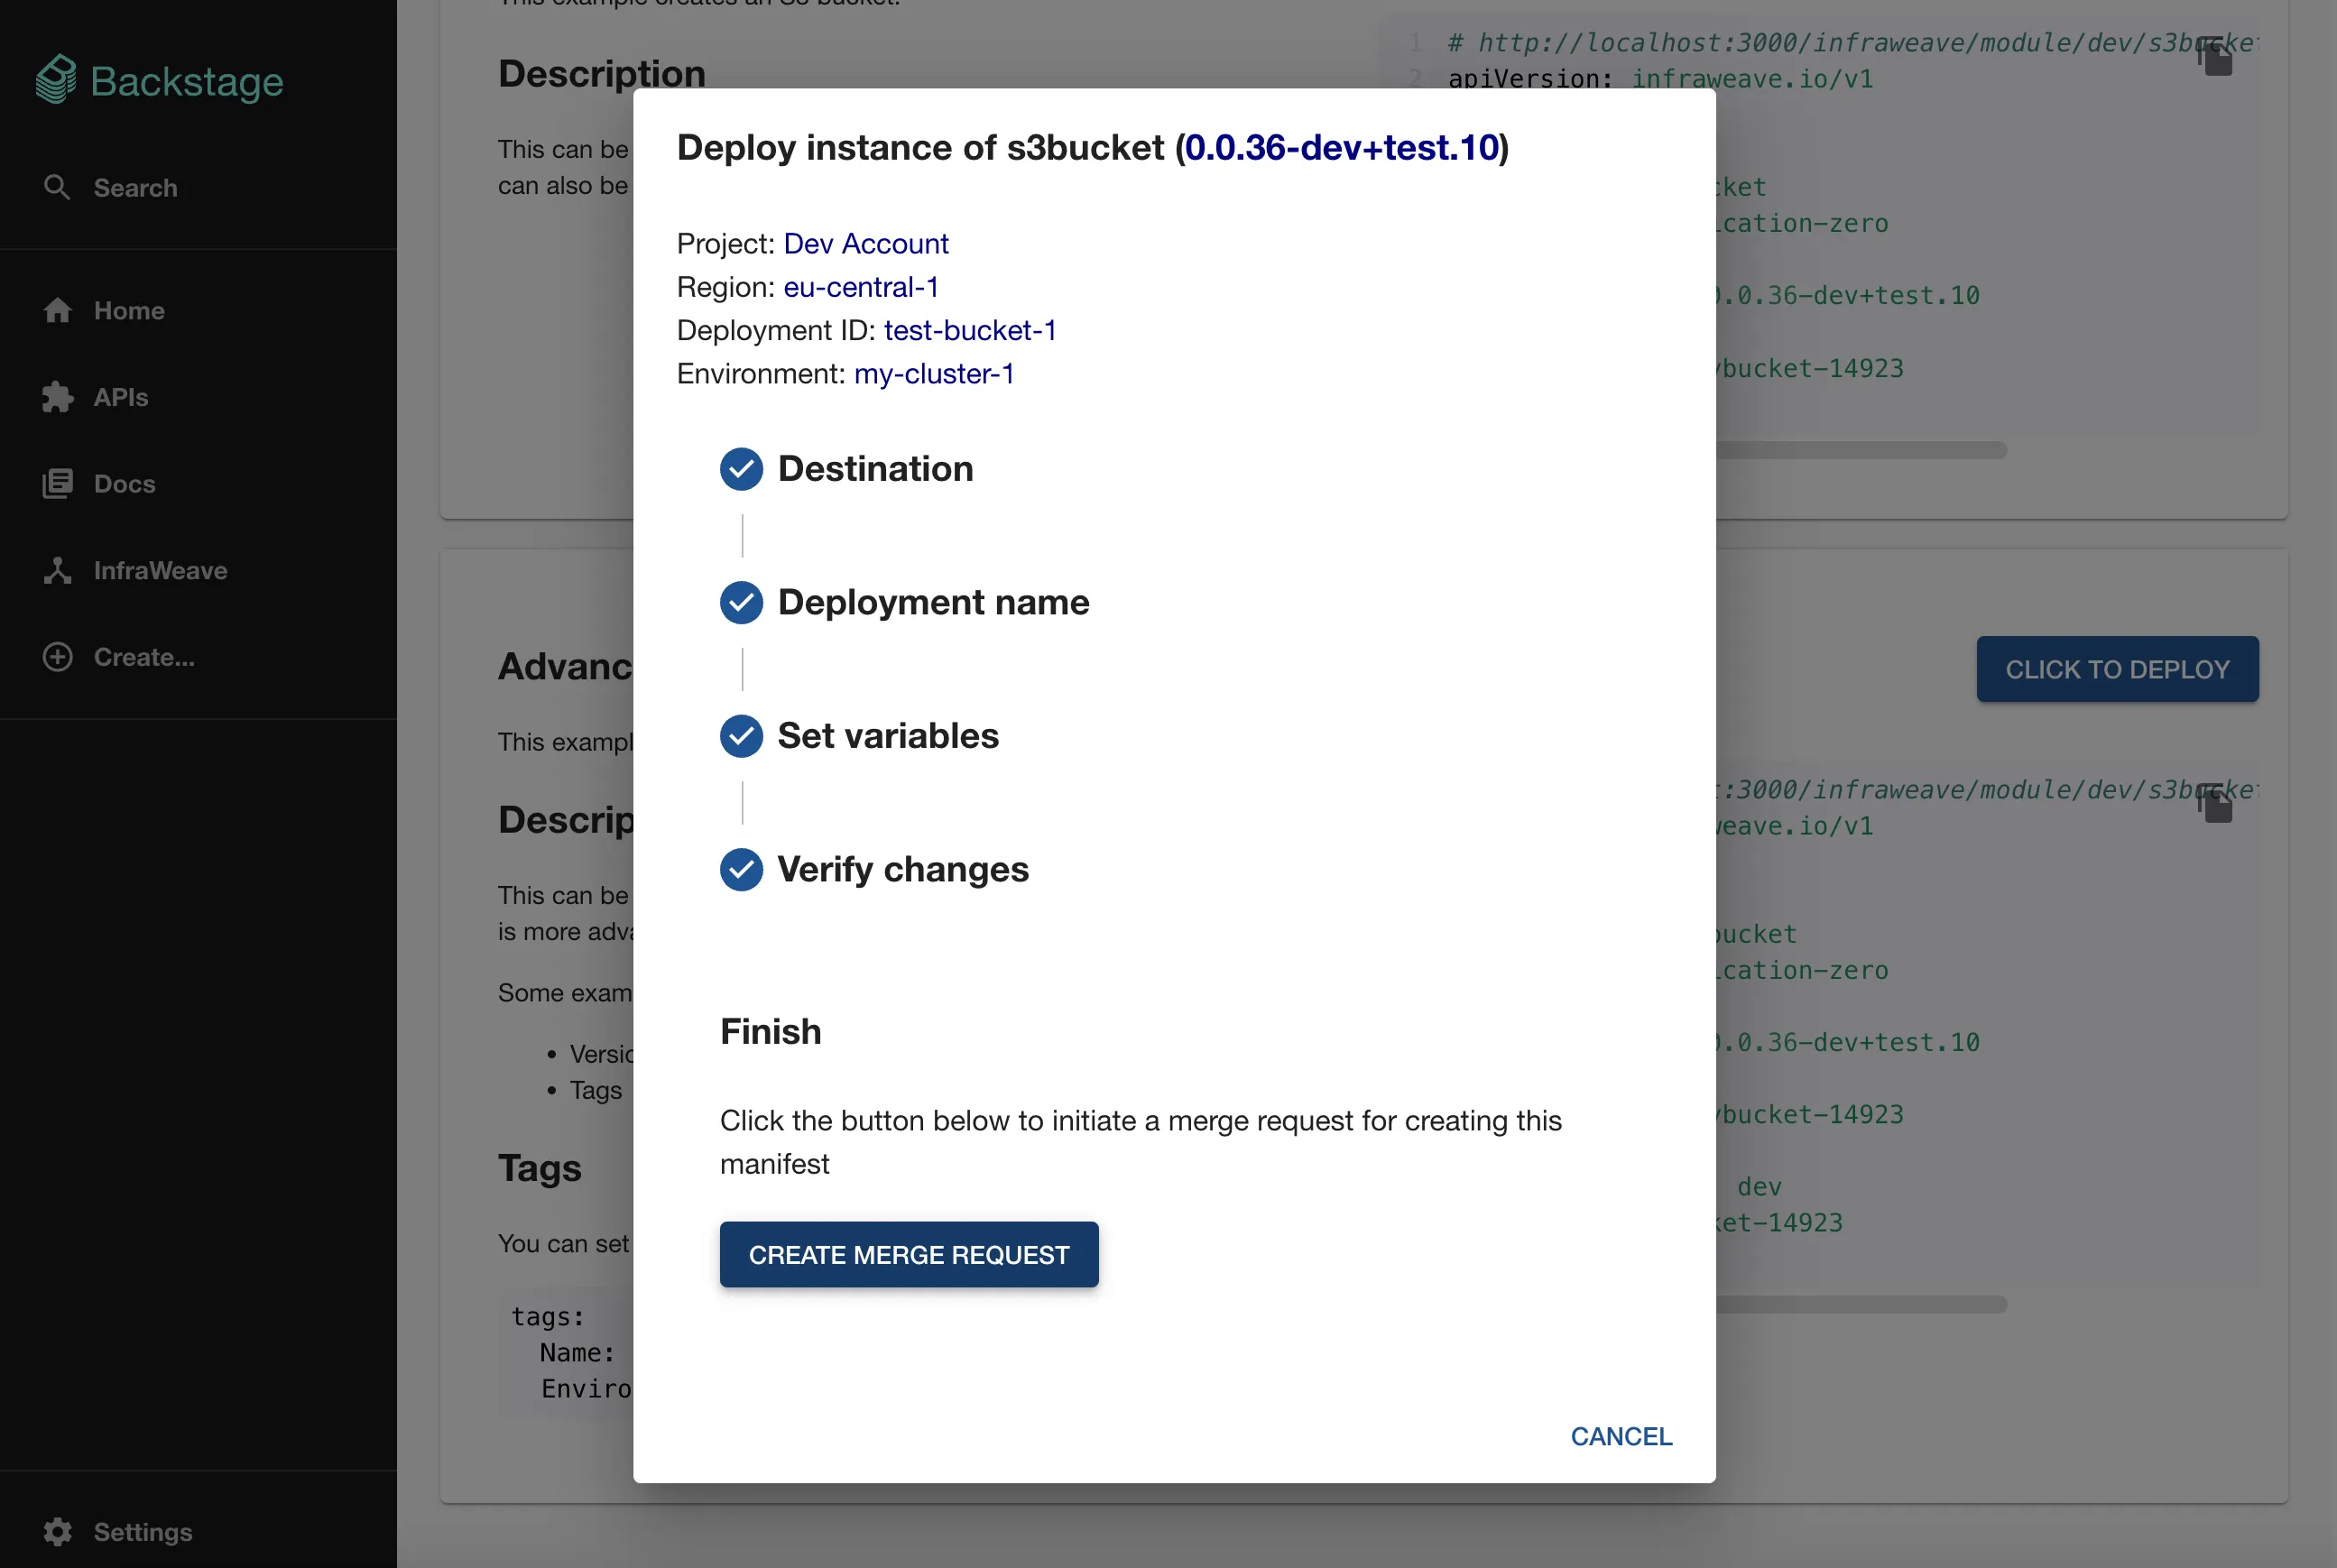Click the Docs library icon

click(x=57, y=484)
